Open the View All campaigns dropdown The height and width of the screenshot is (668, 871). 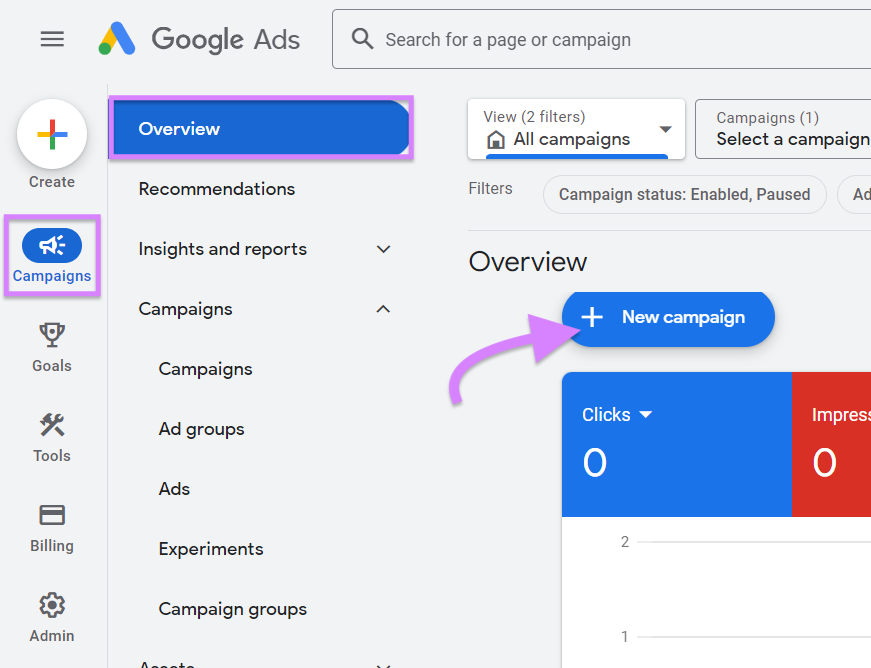[x=576, y=129]
